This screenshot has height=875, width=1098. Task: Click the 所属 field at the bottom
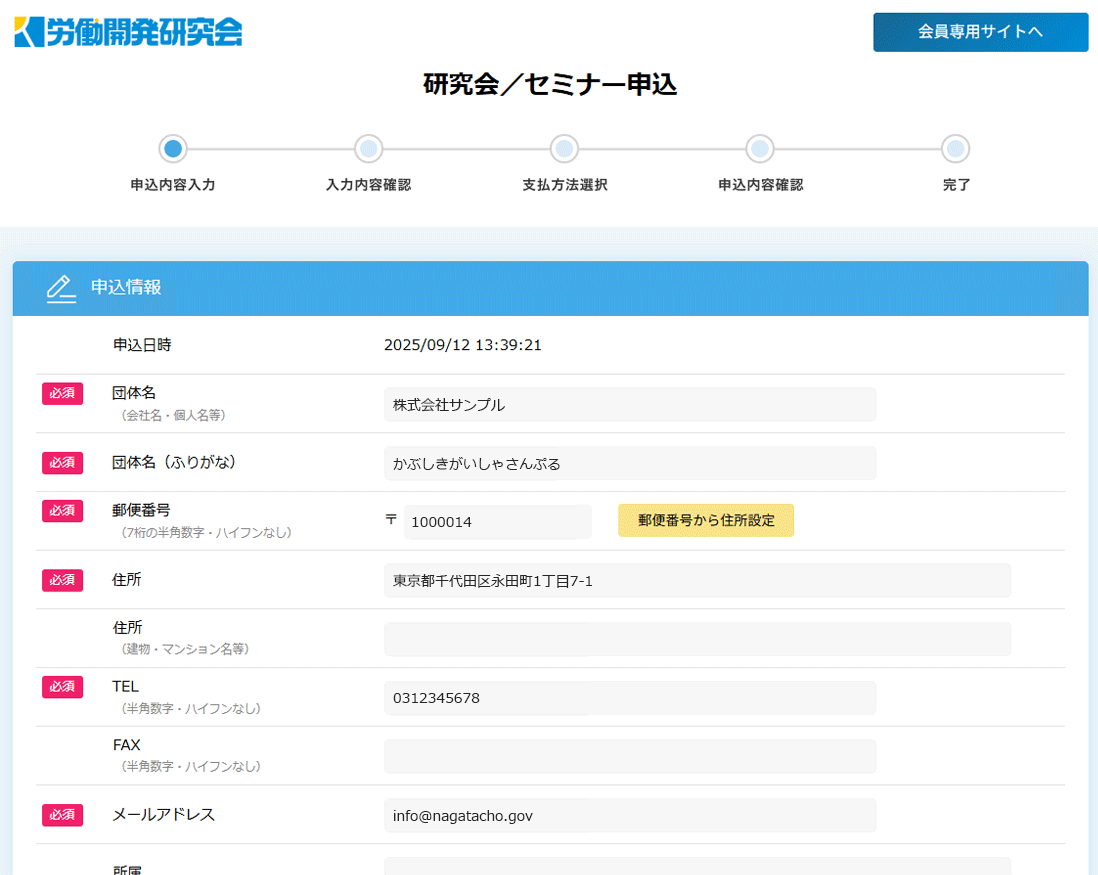click(x=697, y=866)
